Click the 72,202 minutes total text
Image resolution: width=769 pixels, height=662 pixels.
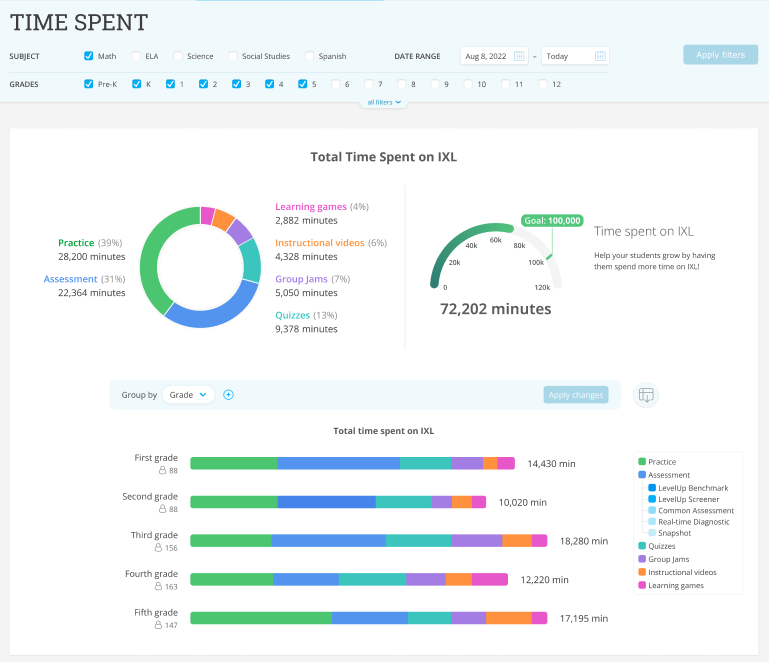pos(496,309)
